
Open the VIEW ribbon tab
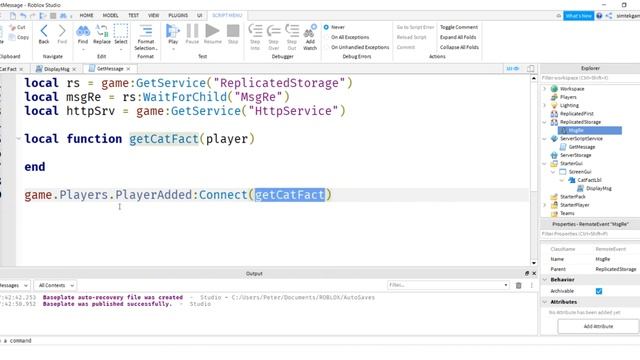point(153,16)
